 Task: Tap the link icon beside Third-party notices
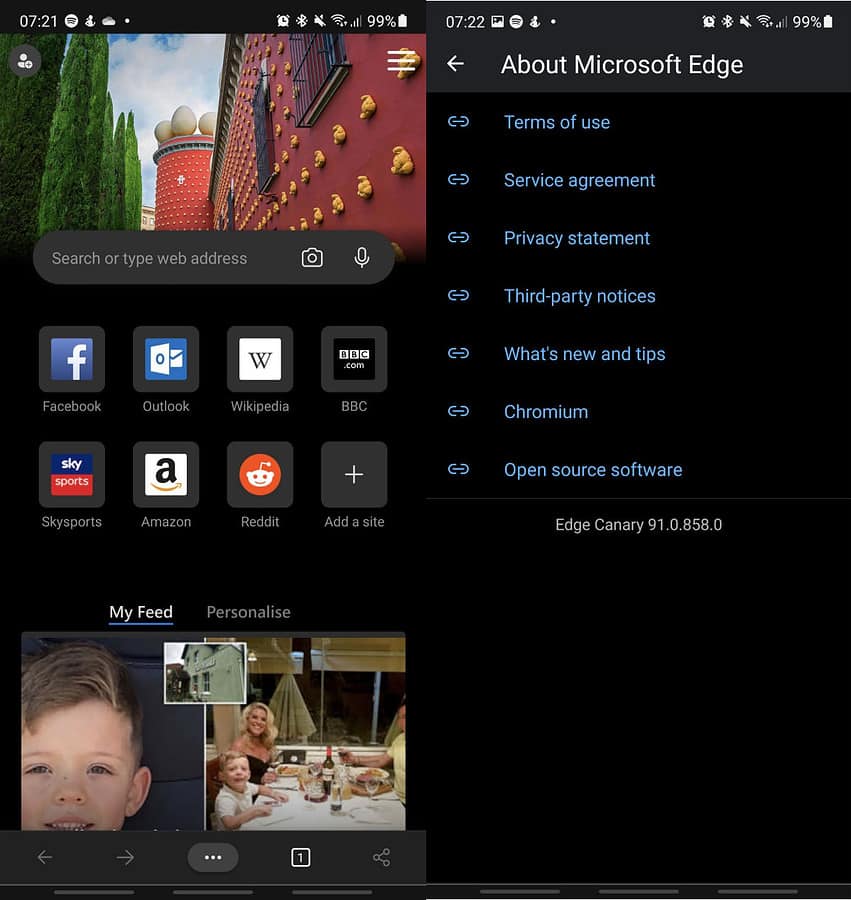click(458, 296)
